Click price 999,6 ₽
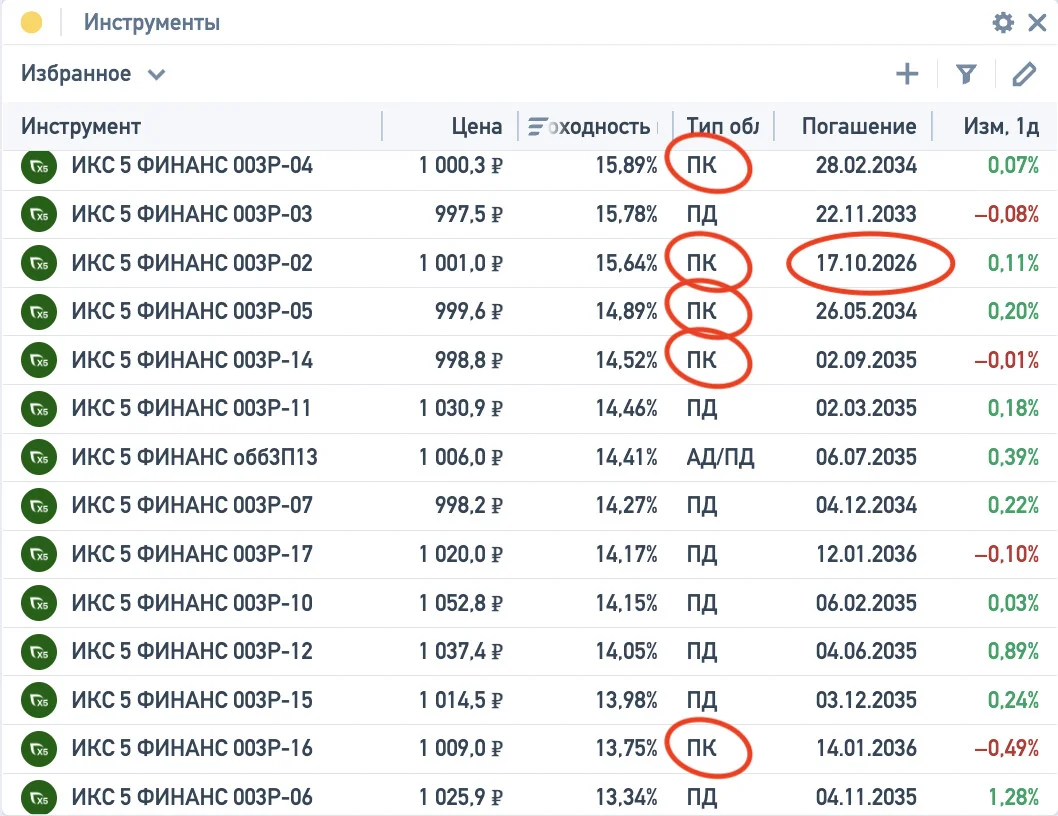The image size is (1058, 816). click(x=469, y=311)
